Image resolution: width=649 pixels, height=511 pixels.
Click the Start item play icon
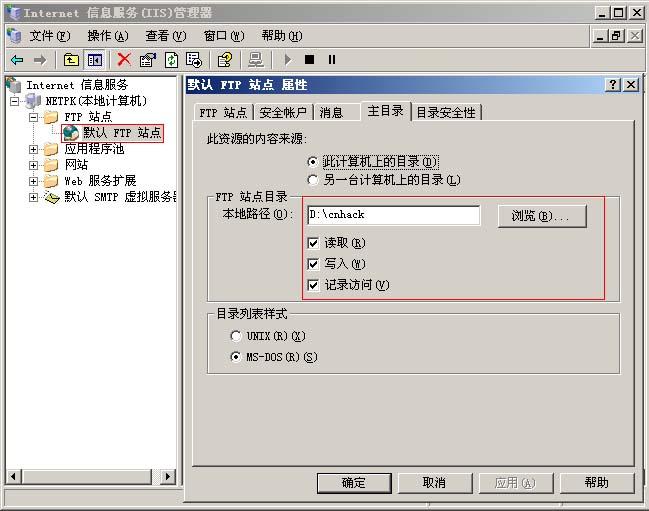coord(288,60)
